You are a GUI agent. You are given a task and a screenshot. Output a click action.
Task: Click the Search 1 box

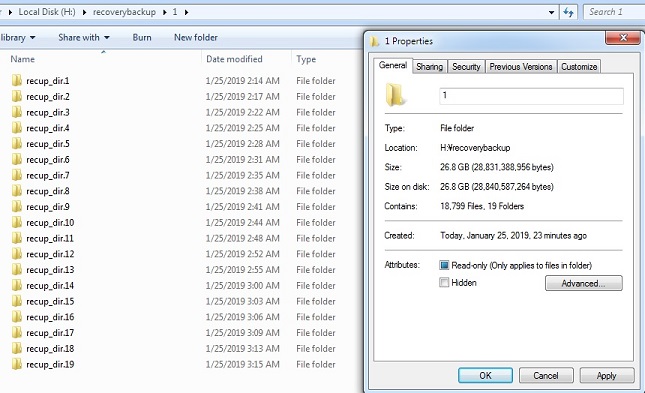[614, 12]
